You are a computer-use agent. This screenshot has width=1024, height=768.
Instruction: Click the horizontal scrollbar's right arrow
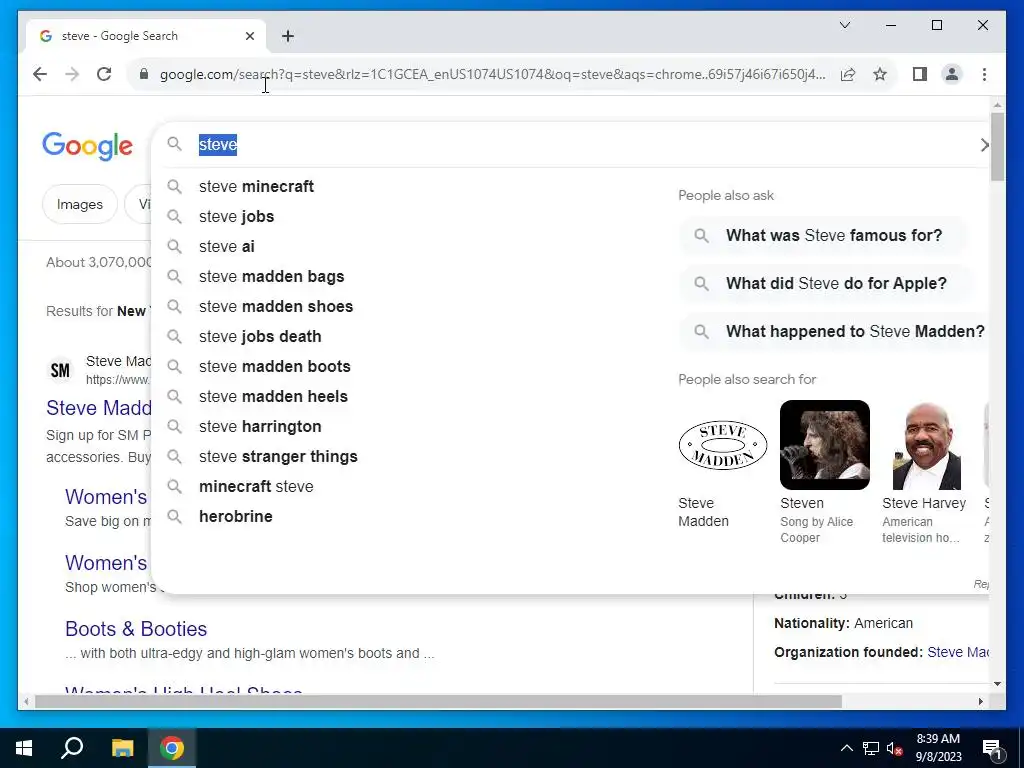(980, 701)
